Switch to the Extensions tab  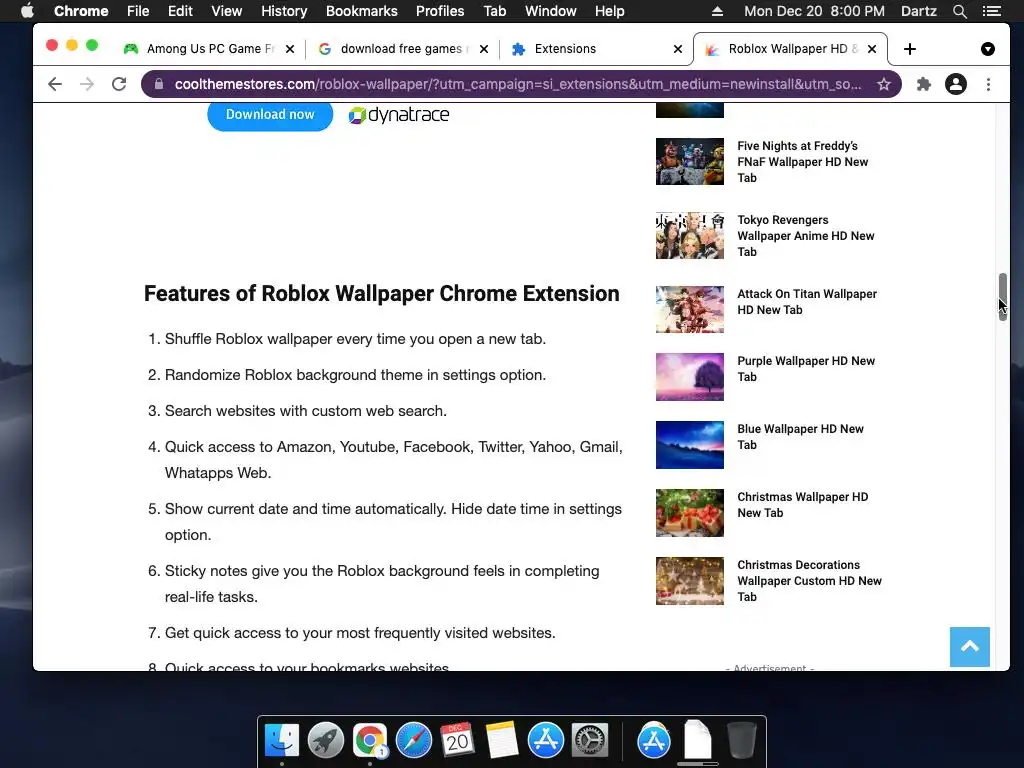point(597,49)
